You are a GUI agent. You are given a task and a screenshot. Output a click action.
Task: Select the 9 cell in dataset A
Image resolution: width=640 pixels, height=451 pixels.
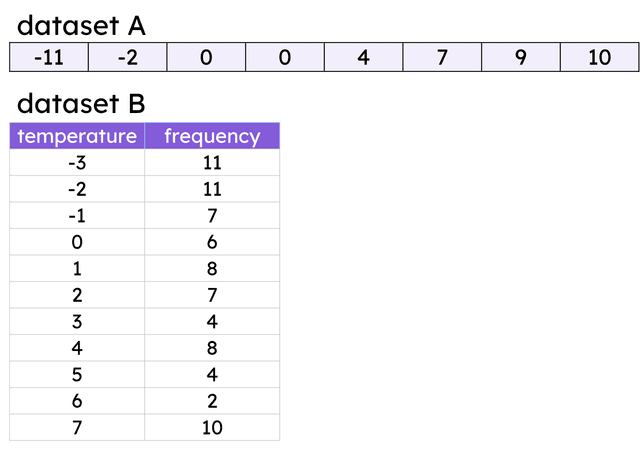click(x=521, y=58)
